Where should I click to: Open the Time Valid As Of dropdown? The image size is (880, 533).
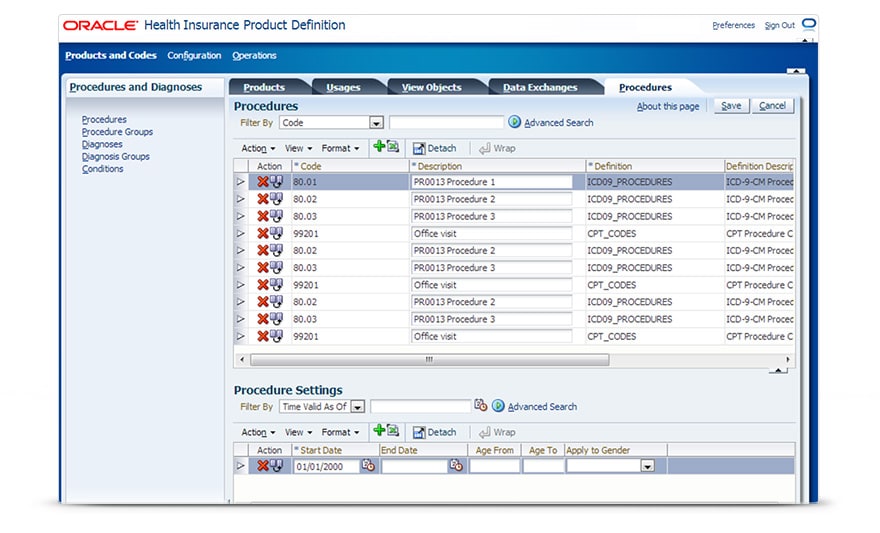357,407
